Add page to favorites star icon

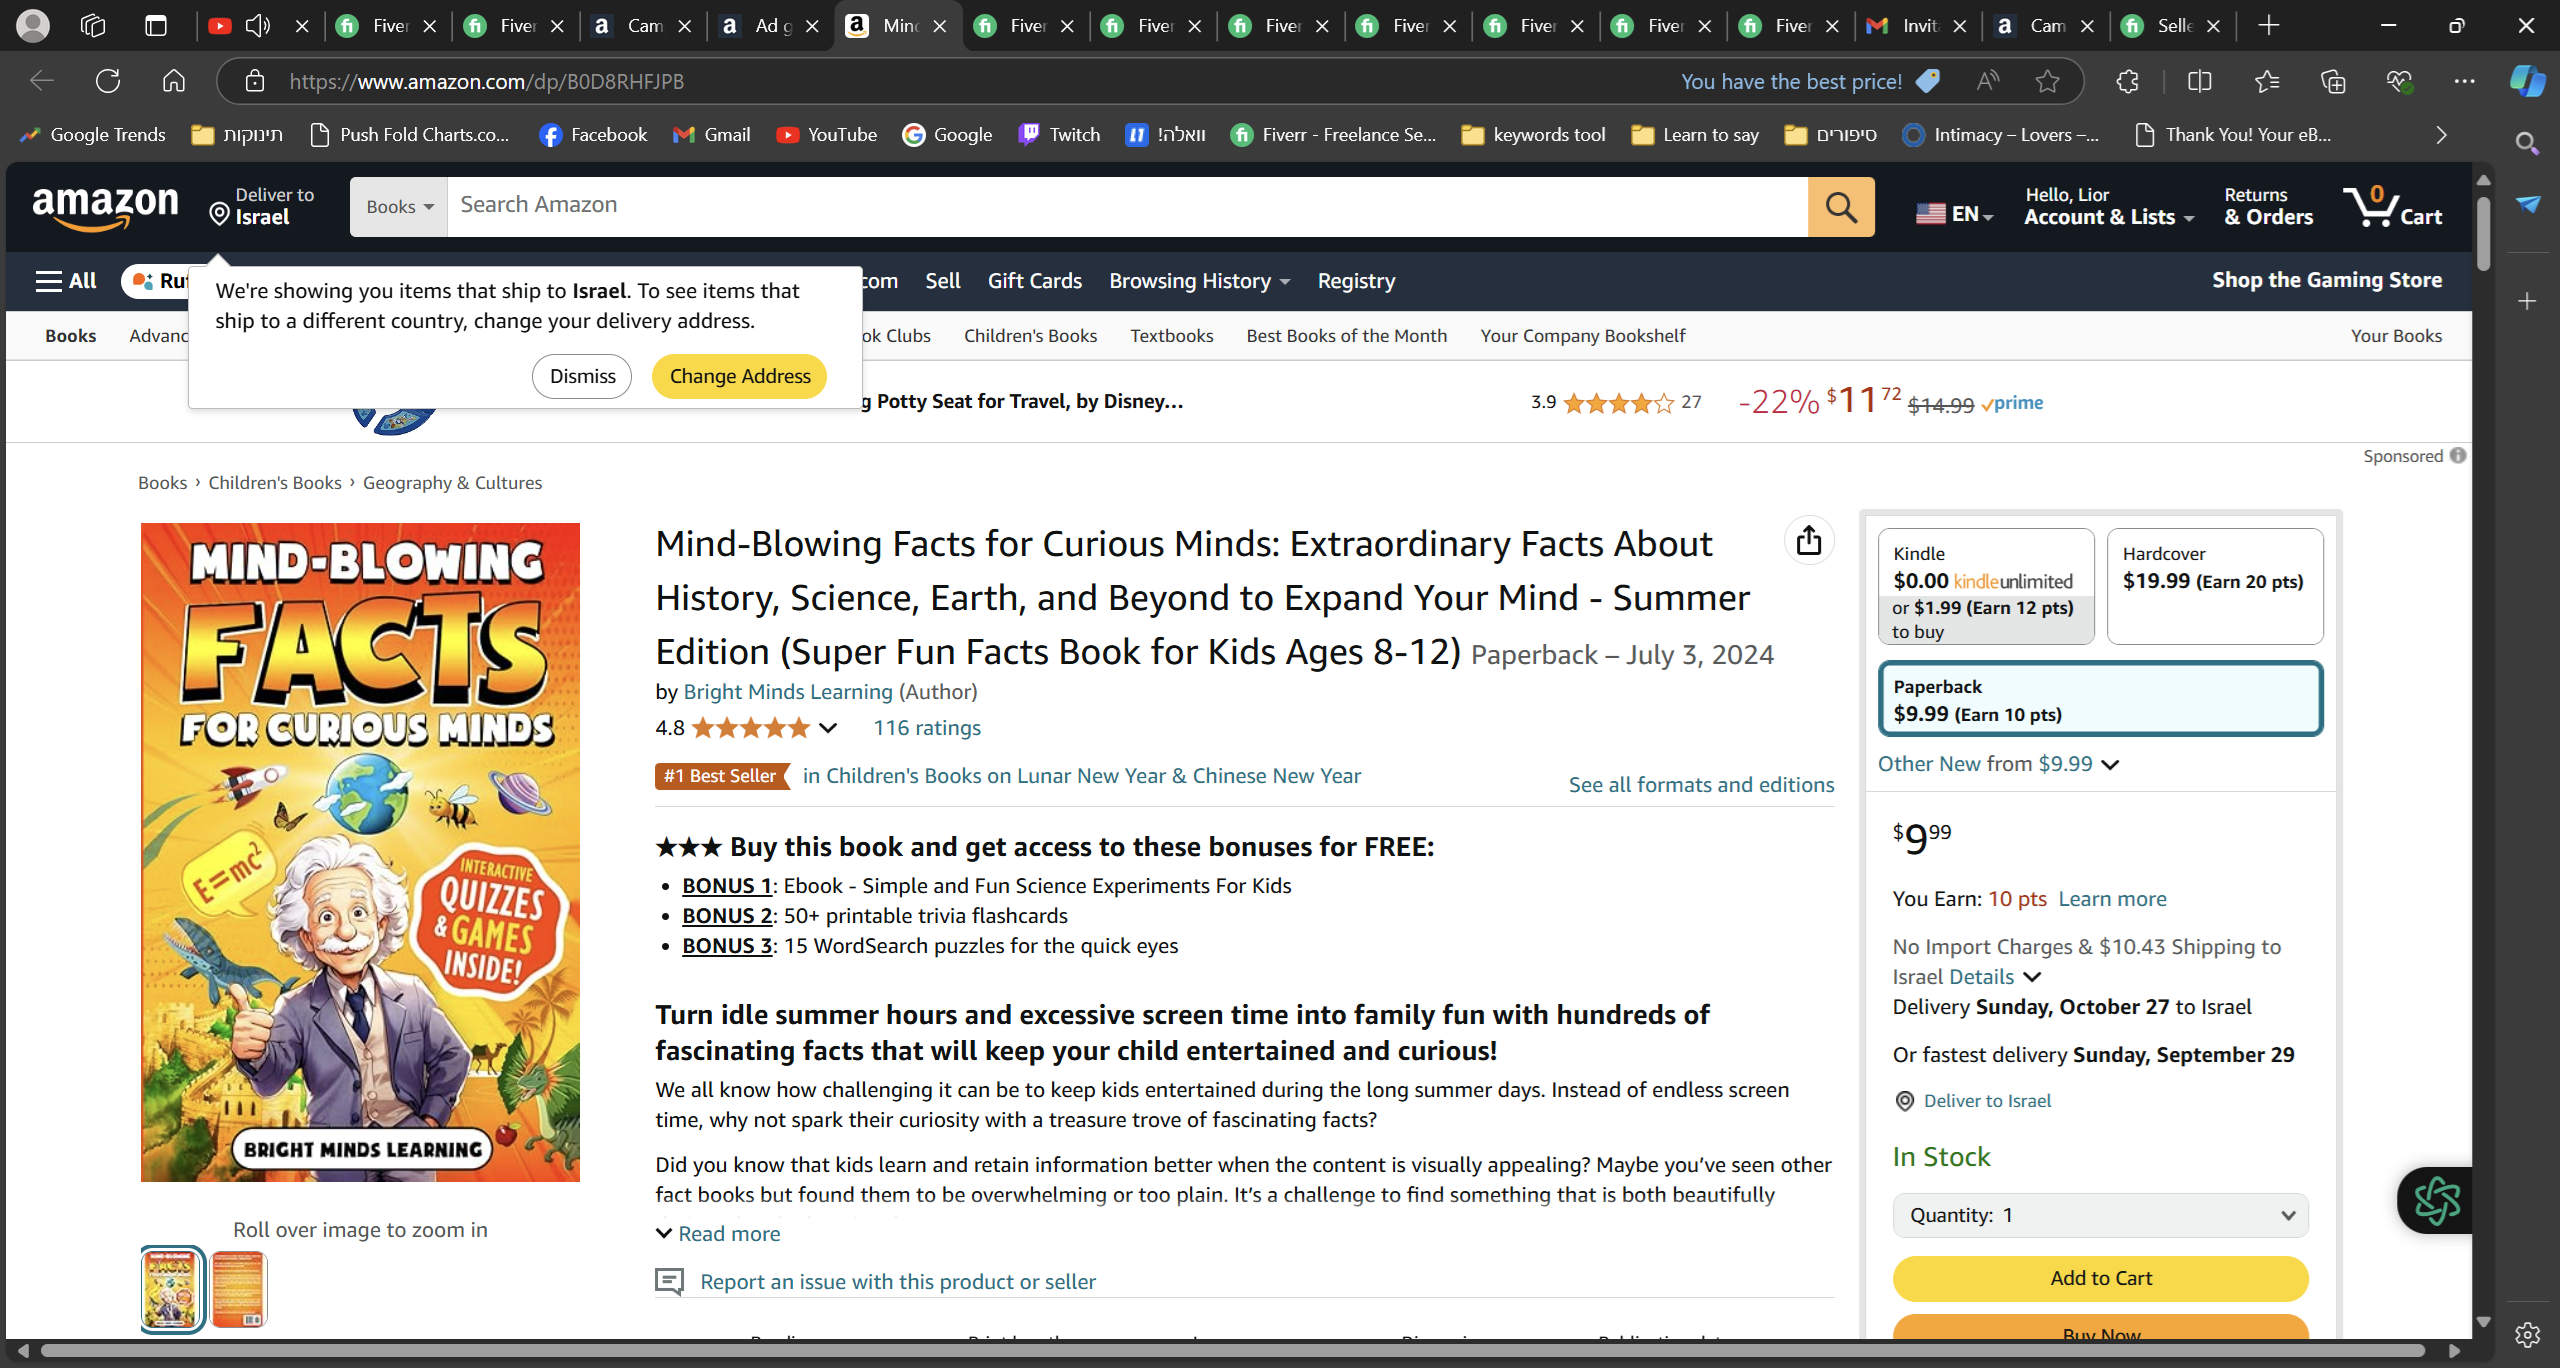(x=2048, y=81)
